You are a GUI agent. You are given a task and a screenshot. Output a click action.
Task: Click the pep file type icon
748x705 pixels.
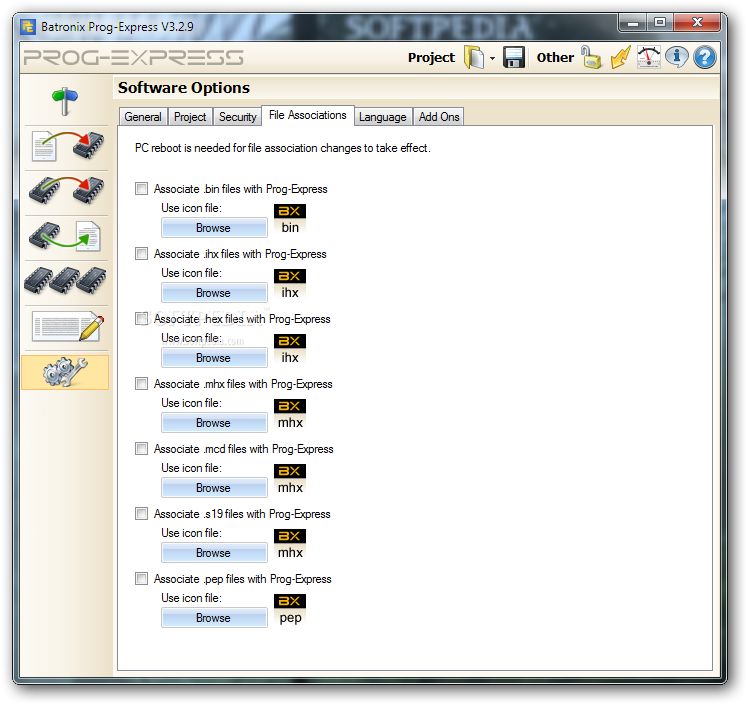[290, 610]
